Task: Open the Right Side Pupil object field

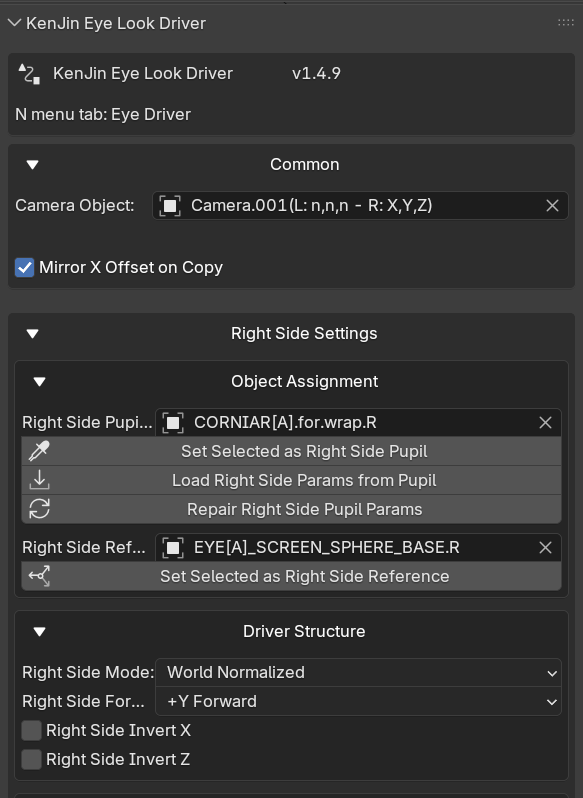Action: click(358, 422)
